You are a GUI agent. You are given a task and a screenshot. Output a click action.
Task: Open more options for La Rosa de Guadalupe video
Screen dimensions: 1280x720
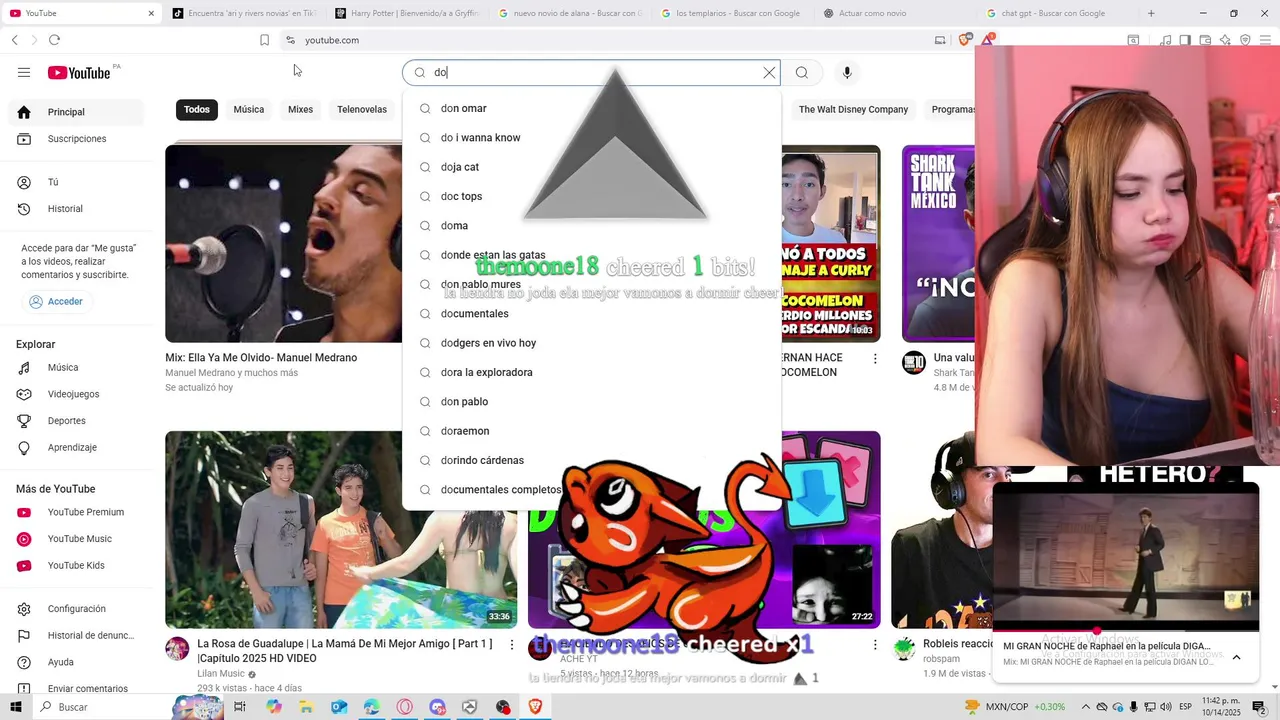512,645
